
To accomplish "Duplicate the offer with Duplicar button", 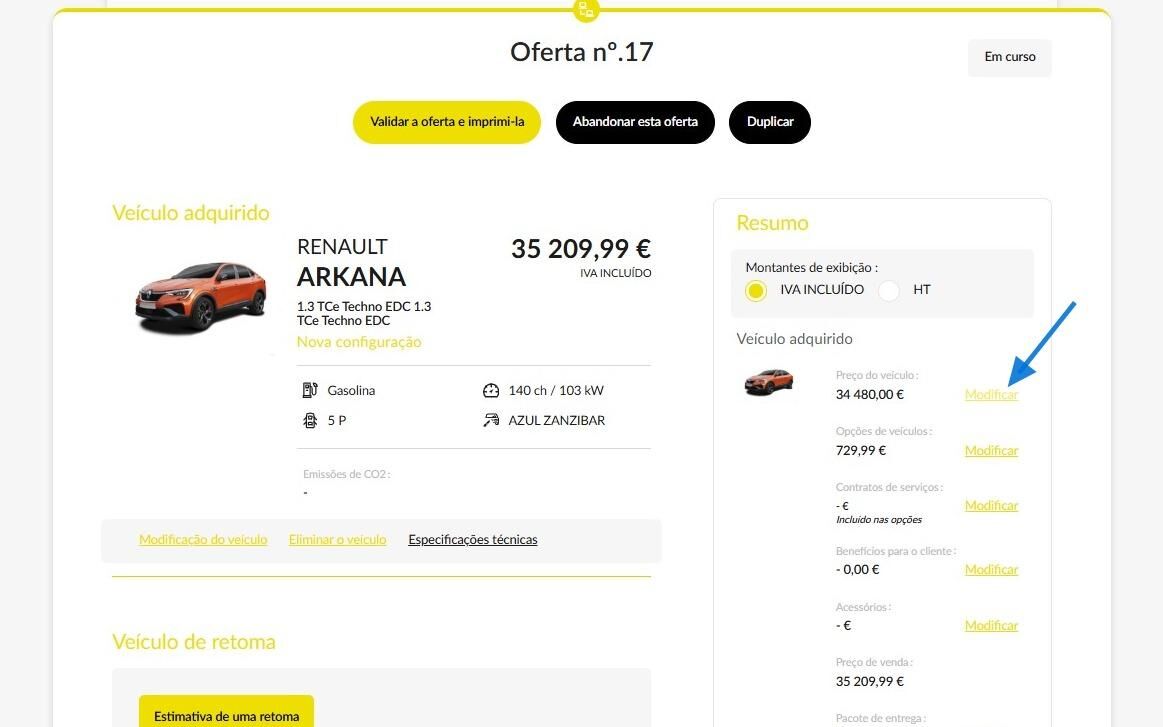I will coord(770,122).
